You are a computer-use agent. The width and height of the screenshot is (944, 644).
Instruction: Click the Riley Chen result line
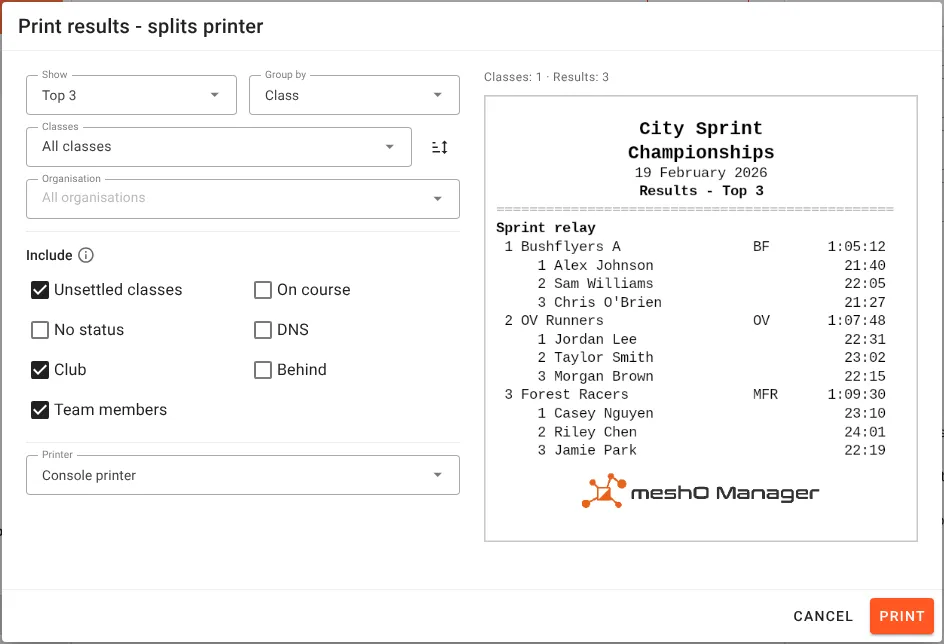[712, 432]
